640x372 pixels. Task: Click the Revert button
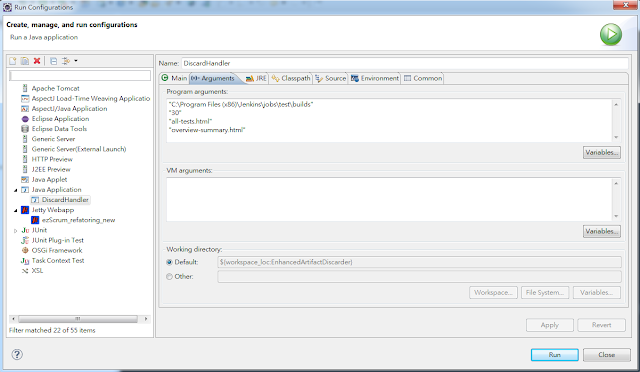click(602, 325)
